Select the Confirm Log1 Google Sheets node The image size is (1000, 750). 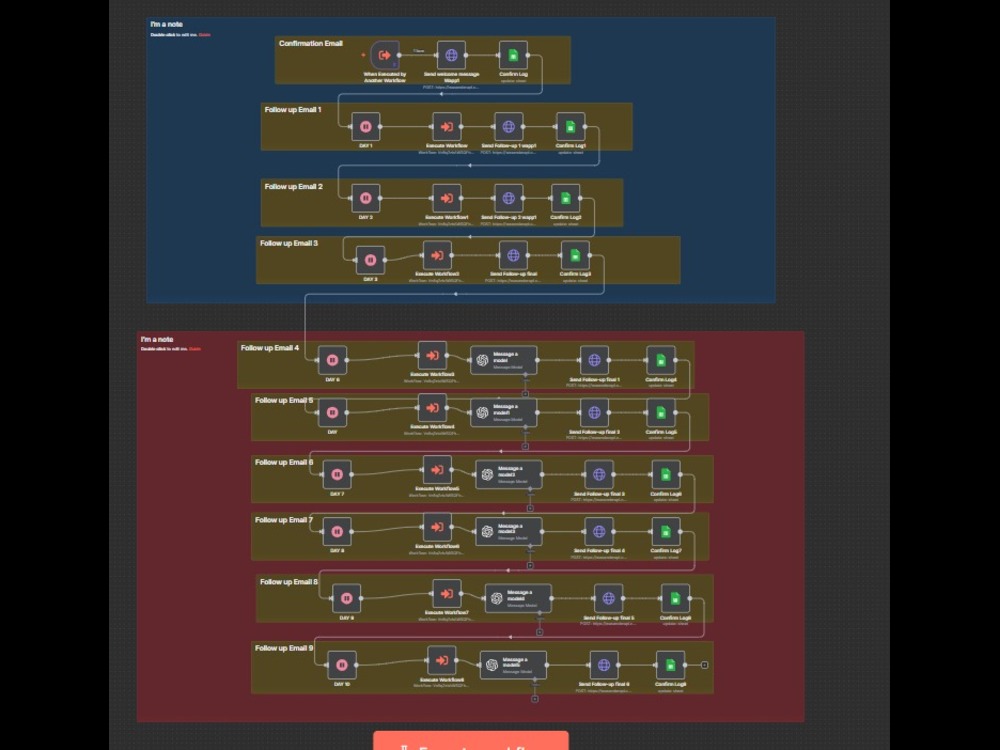pos(570,127)
